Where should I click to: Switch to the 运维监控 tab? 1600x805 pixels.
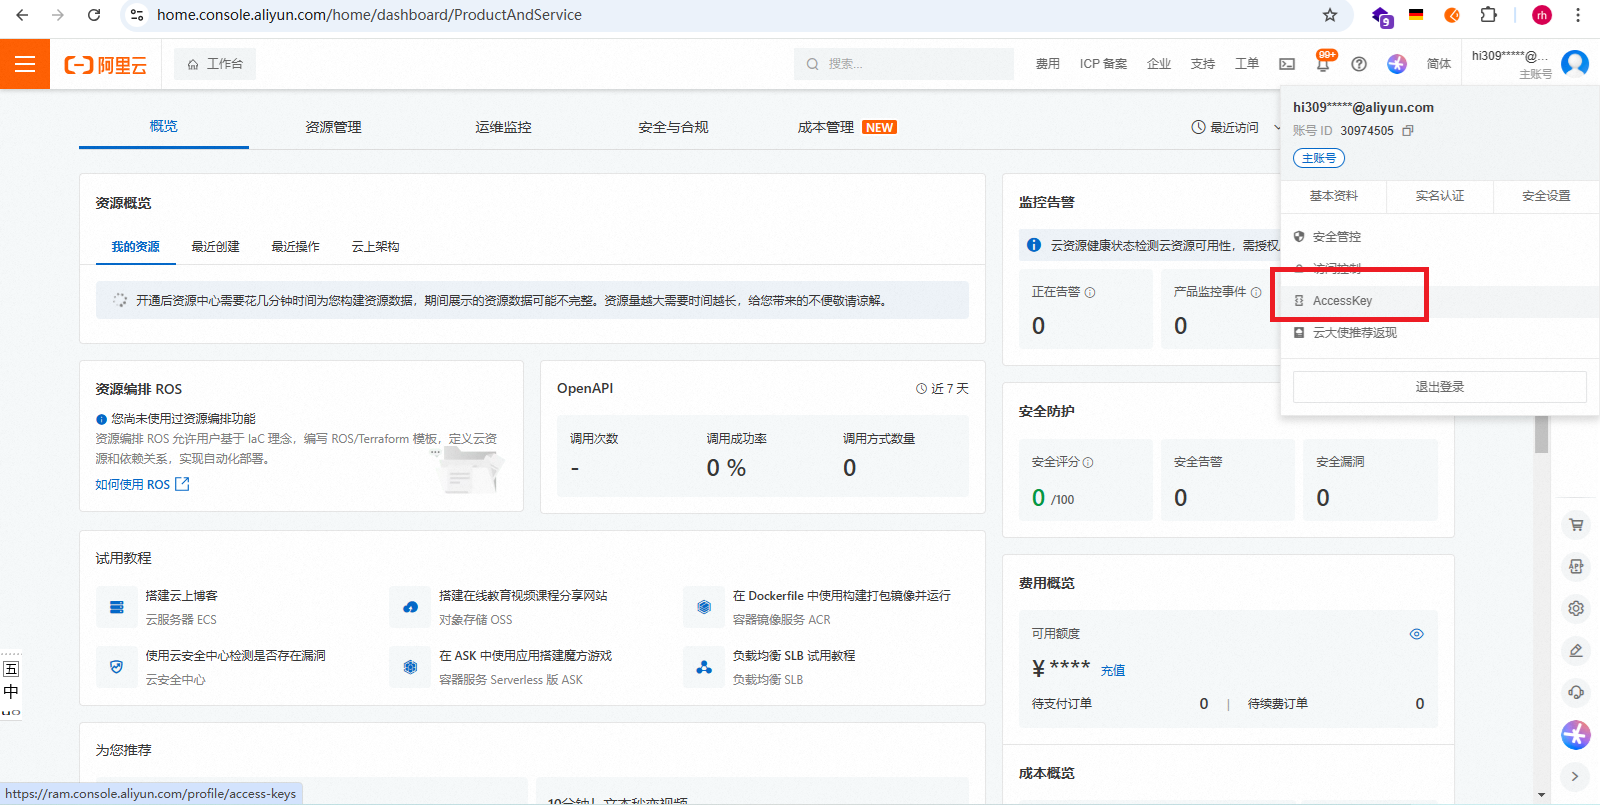pos(503,127)
